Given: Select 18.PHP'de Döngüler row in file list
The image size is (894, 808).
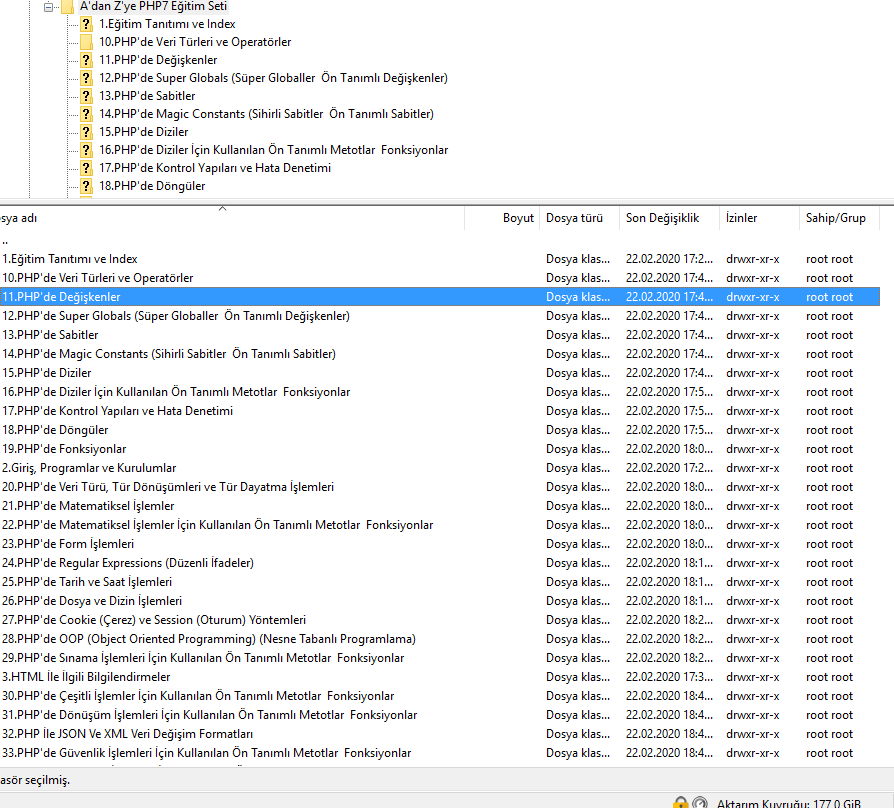Looking at the screenshot, I should click(440, 430).
